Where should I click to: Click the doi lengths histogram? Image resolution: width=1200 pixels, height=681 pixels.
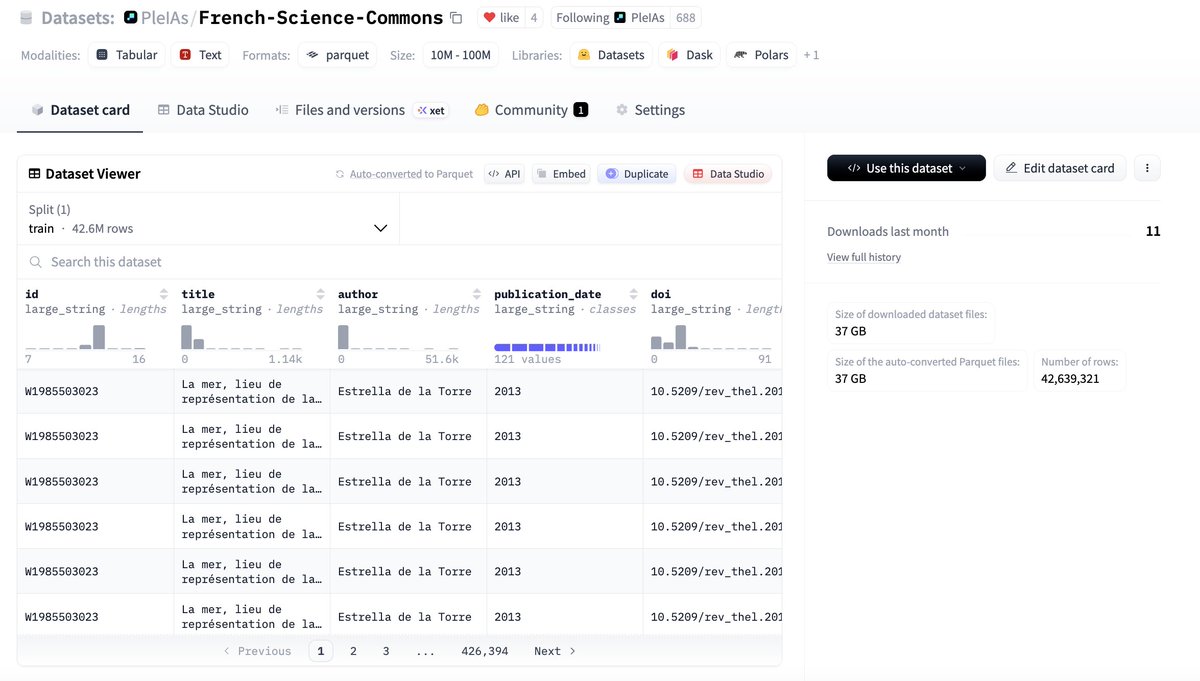[711, 337]
